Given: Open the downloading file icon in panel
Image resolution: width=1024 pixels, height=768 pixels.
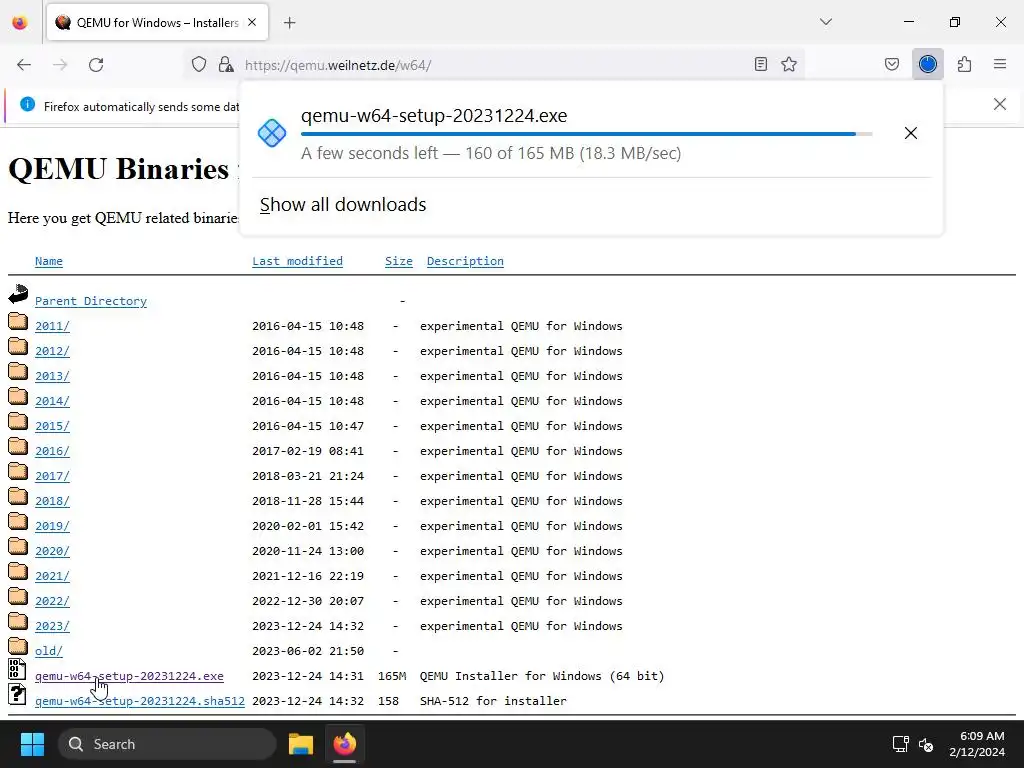Looking at the screenshot, I should 272,133.
